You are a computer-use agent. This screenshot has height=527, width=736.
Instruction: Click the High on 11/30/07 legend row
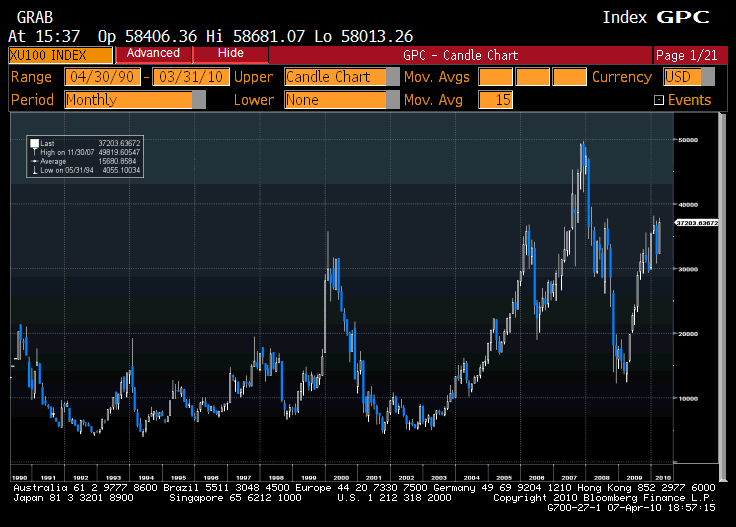[85, 153]
